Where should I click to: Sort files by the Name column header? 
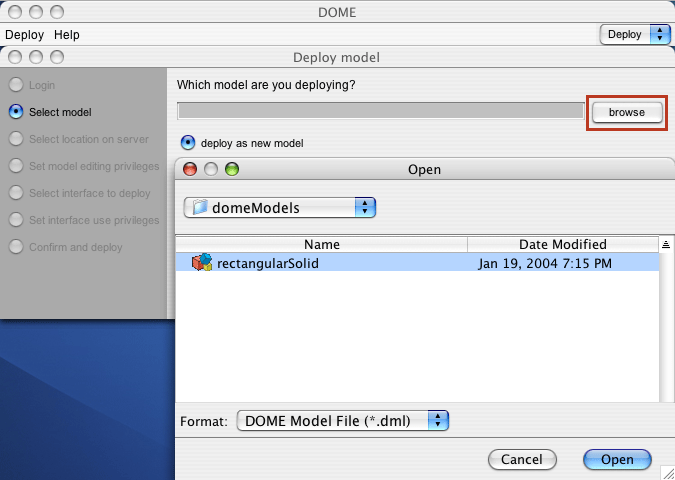click(x=322, y=244)
